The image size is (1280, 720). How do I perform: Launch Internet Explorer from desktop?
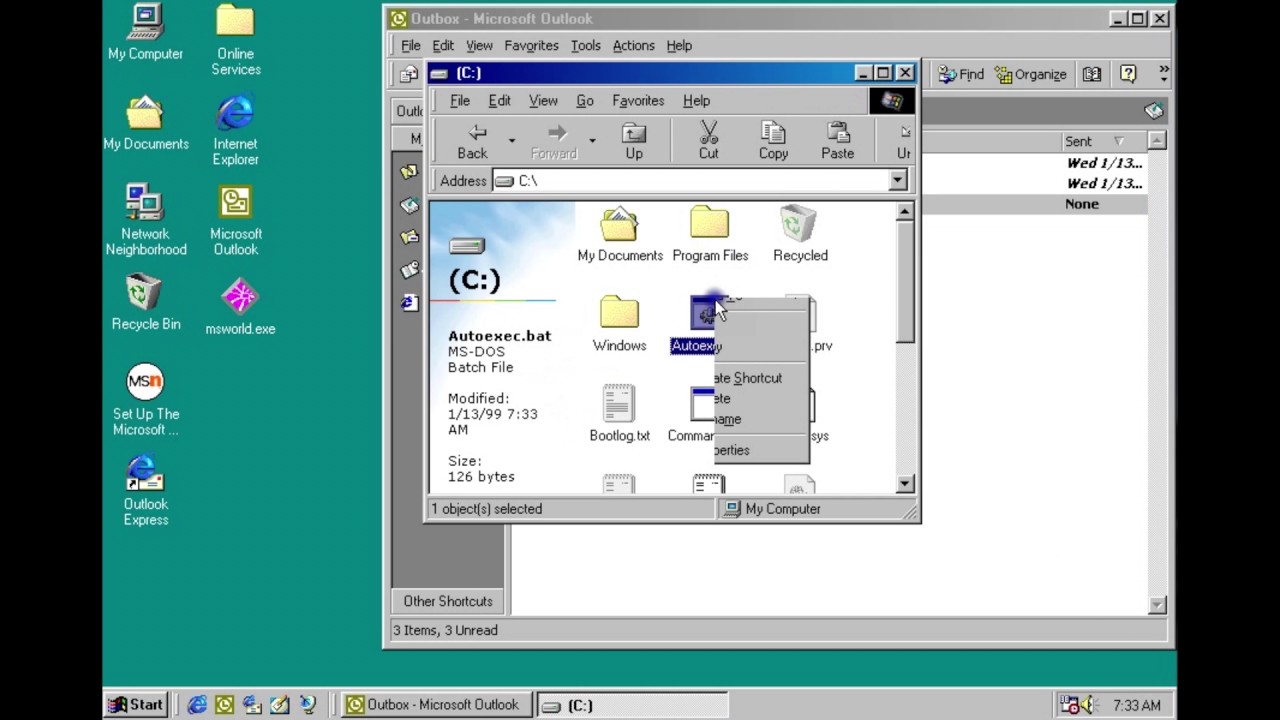pyautogui.click(x=235, y=130)
